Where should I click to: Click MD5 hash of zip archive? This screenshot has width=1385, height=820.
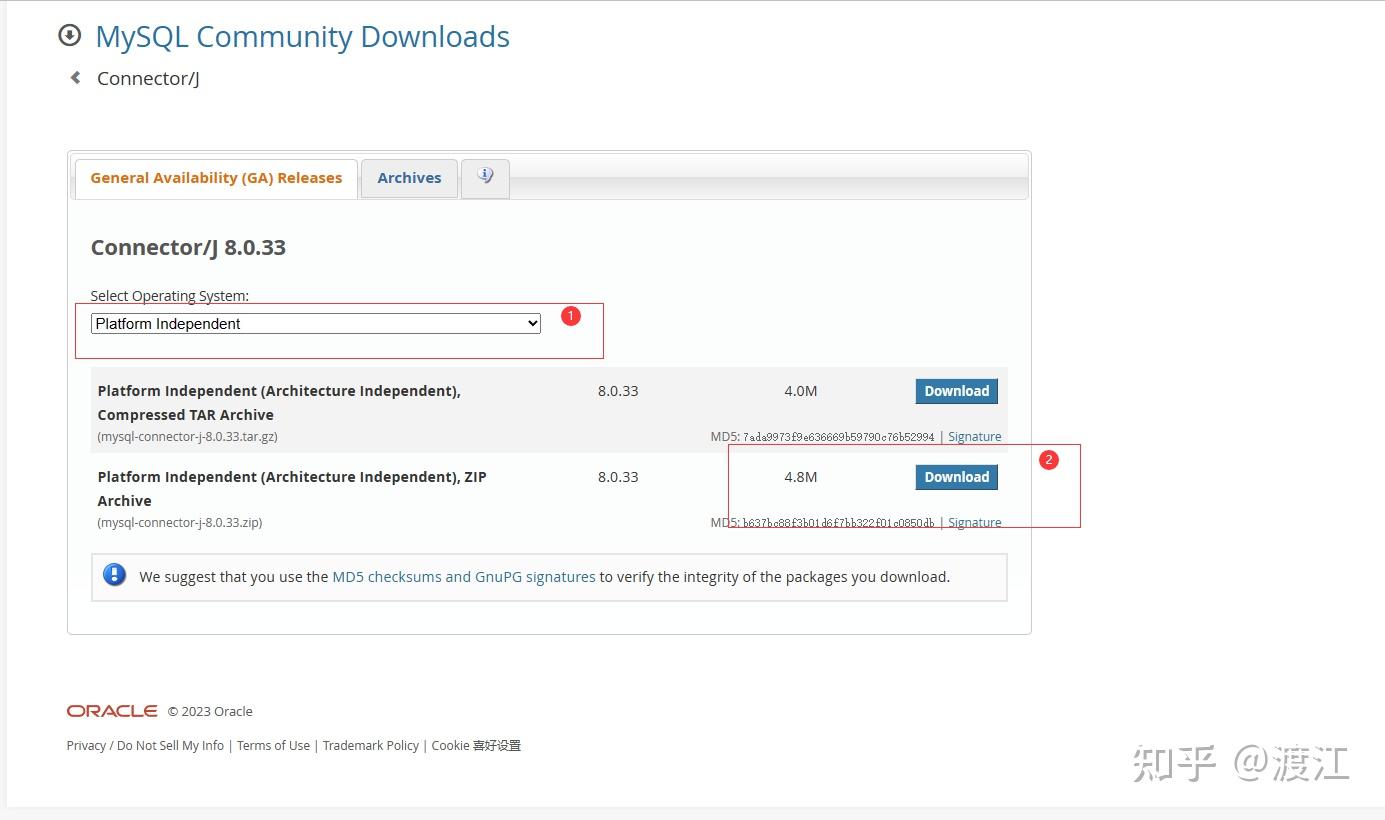[x=838, y=523]
